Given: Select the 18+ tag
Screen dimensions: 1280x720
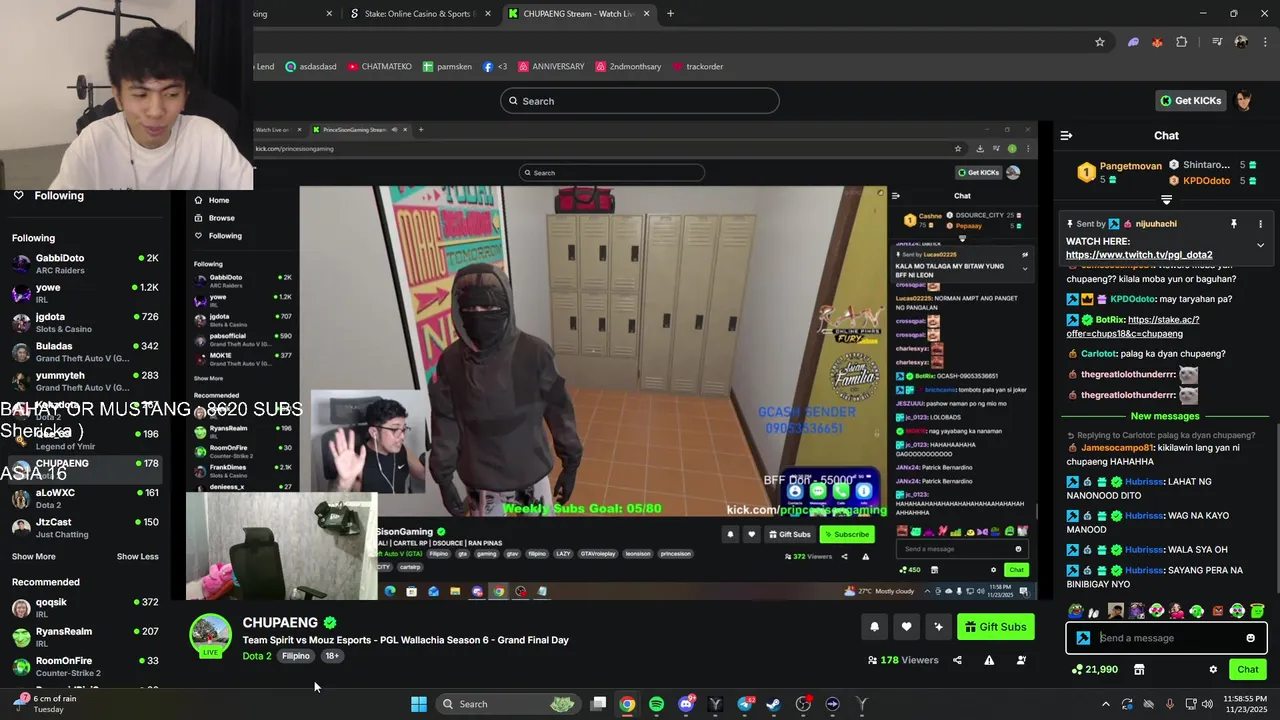Looking at the screenshot, I should pos(332,656).
